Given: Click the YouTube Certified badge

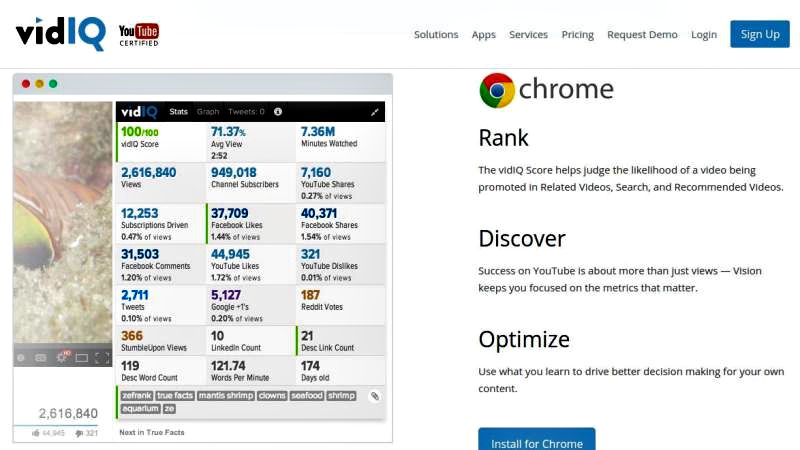Looking at the screenshot, I should pos(139,35).
